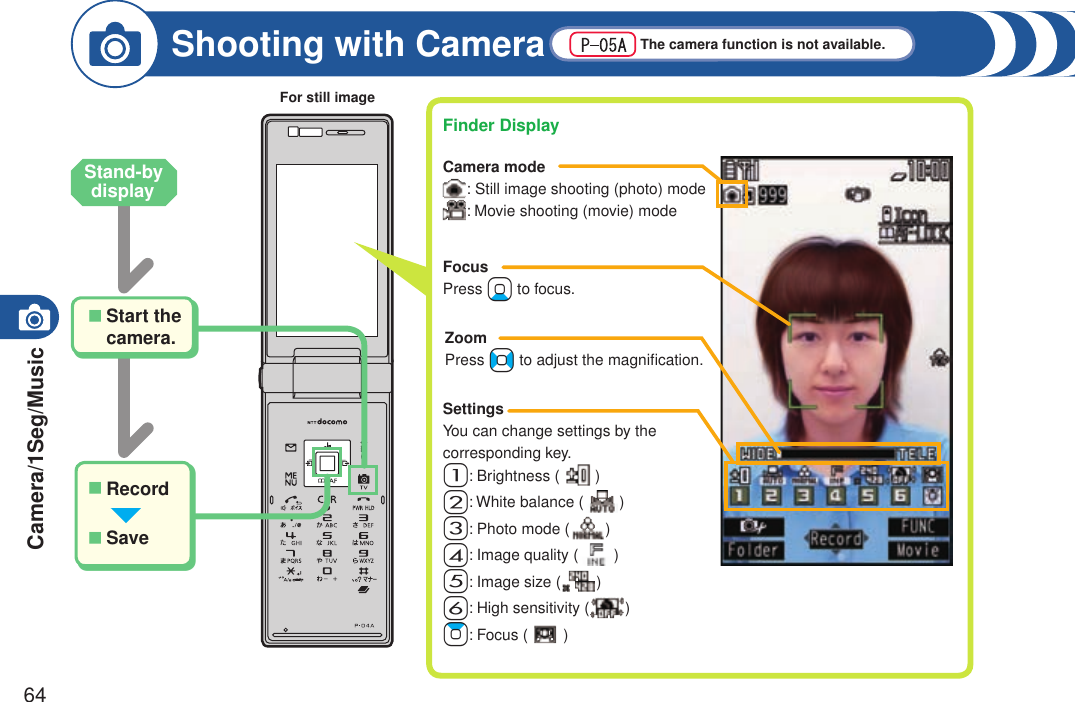Click the FUNC softkey in the finder
Screen dimensions: 1075x702
(918, 526)
